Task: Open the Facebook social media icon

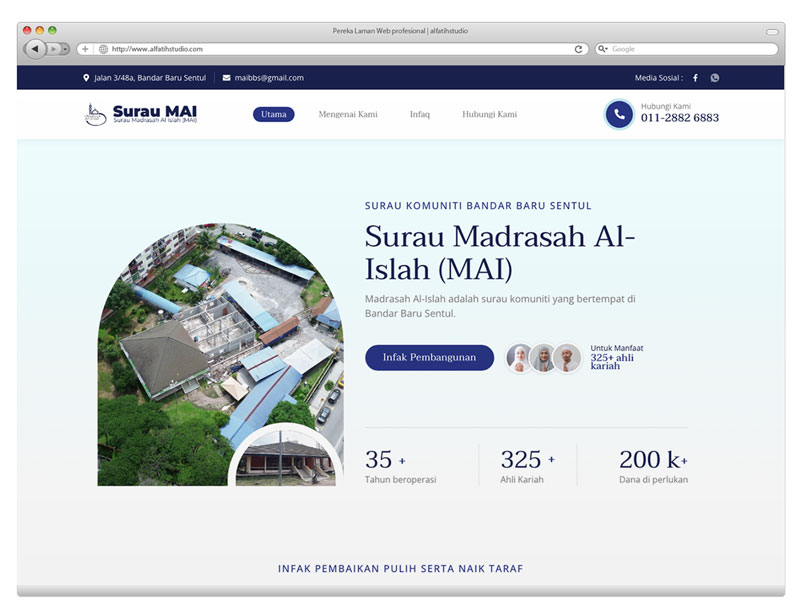Action: (x=695, y=78)
